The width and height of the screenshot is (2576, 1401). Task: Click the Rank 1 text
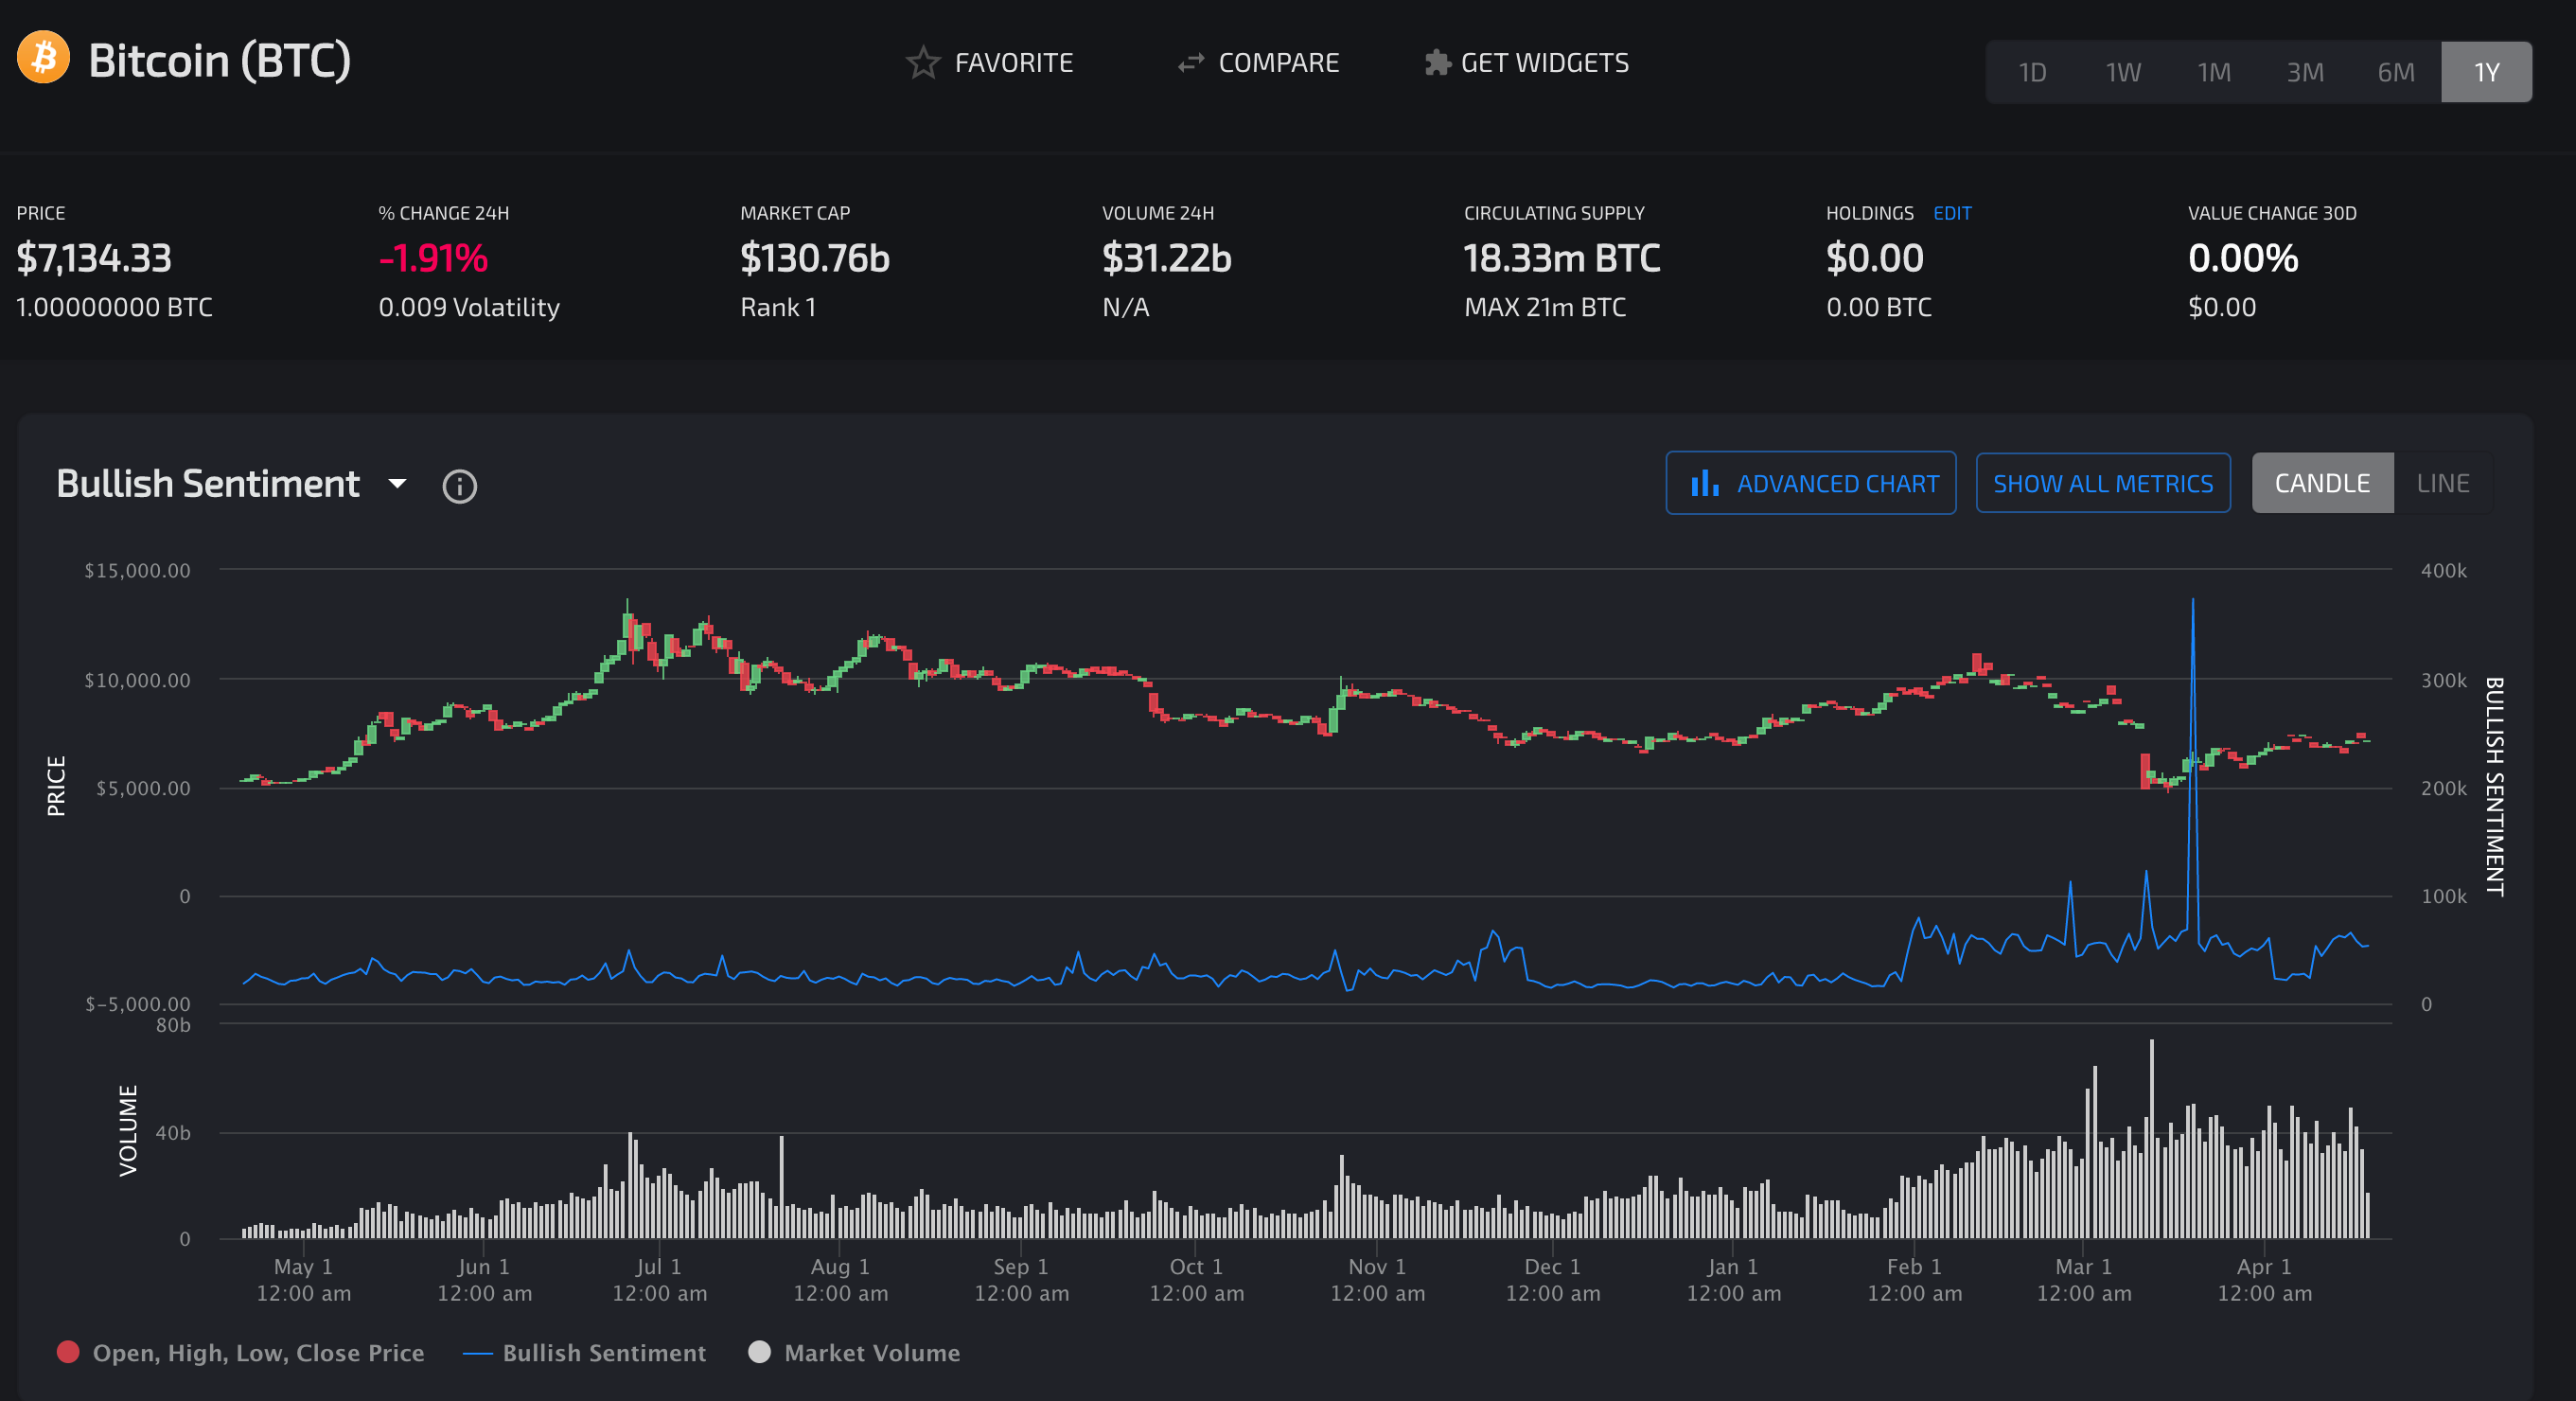click(x=777, y=307)
